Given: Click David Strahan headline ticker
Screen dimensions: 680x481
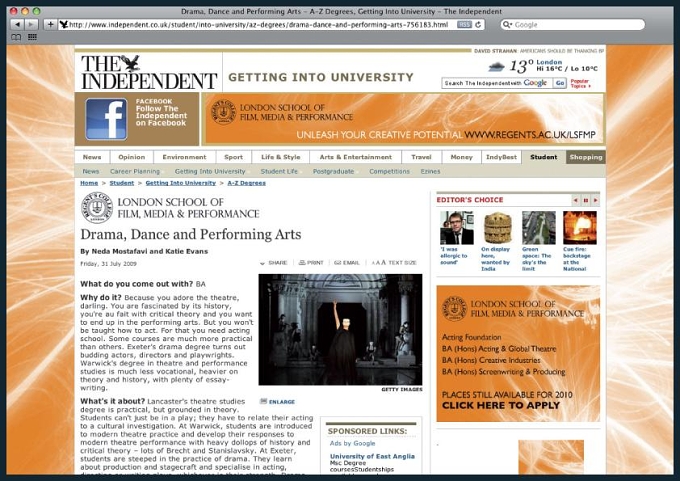Looking at the screenshot, I should (539, 51).
